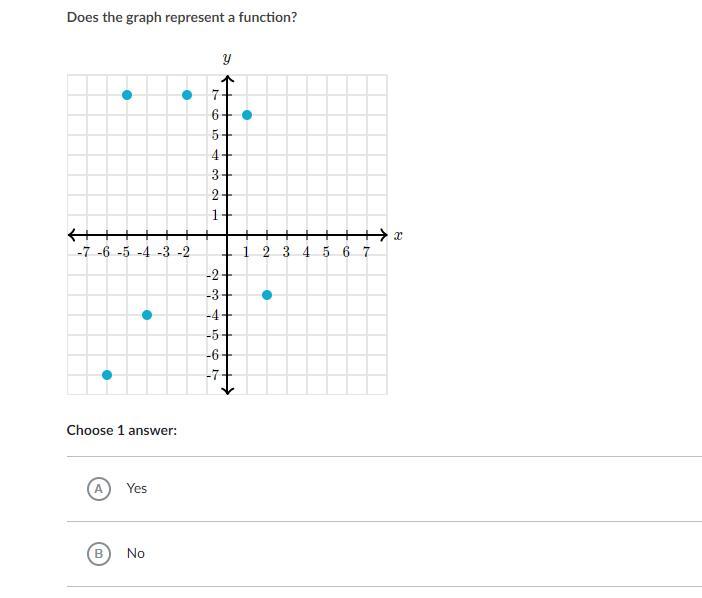Click the y-axis bottom arrowhead
The height and width of the screenshot is (598, 702).
tap(227, 389)
